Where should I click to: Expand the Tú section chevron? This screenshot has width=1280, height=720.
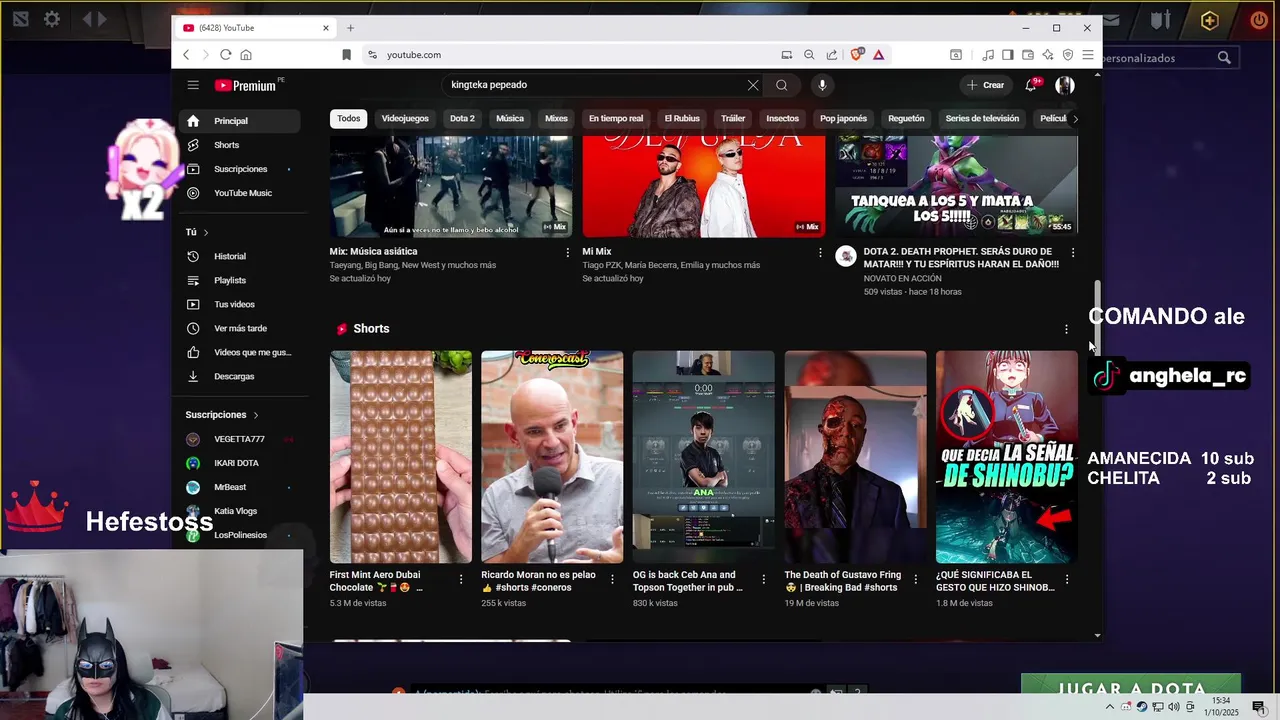(x=206, y=232)
